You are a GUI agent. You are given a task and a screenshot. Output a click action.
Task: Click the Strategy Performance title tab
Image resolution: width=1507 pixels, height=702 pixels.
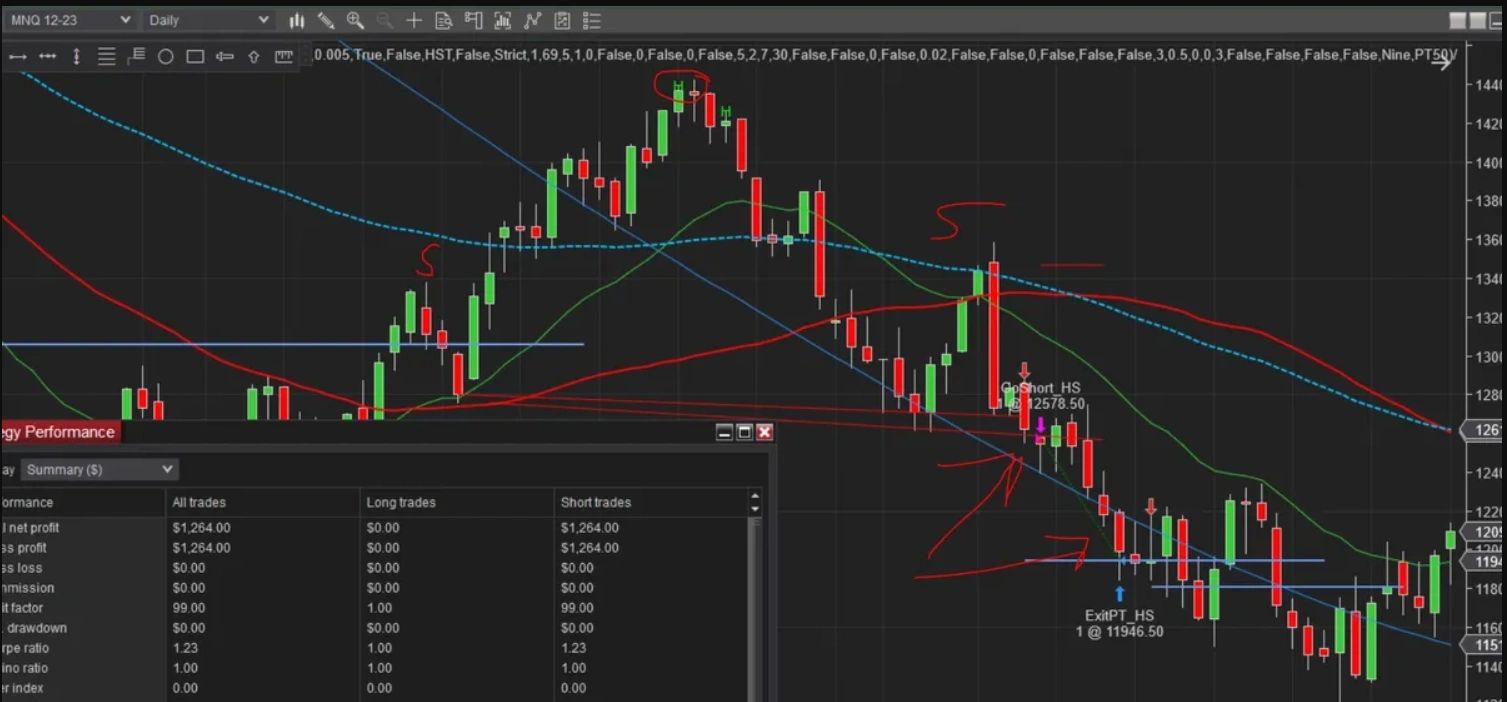tap(58, 432)
